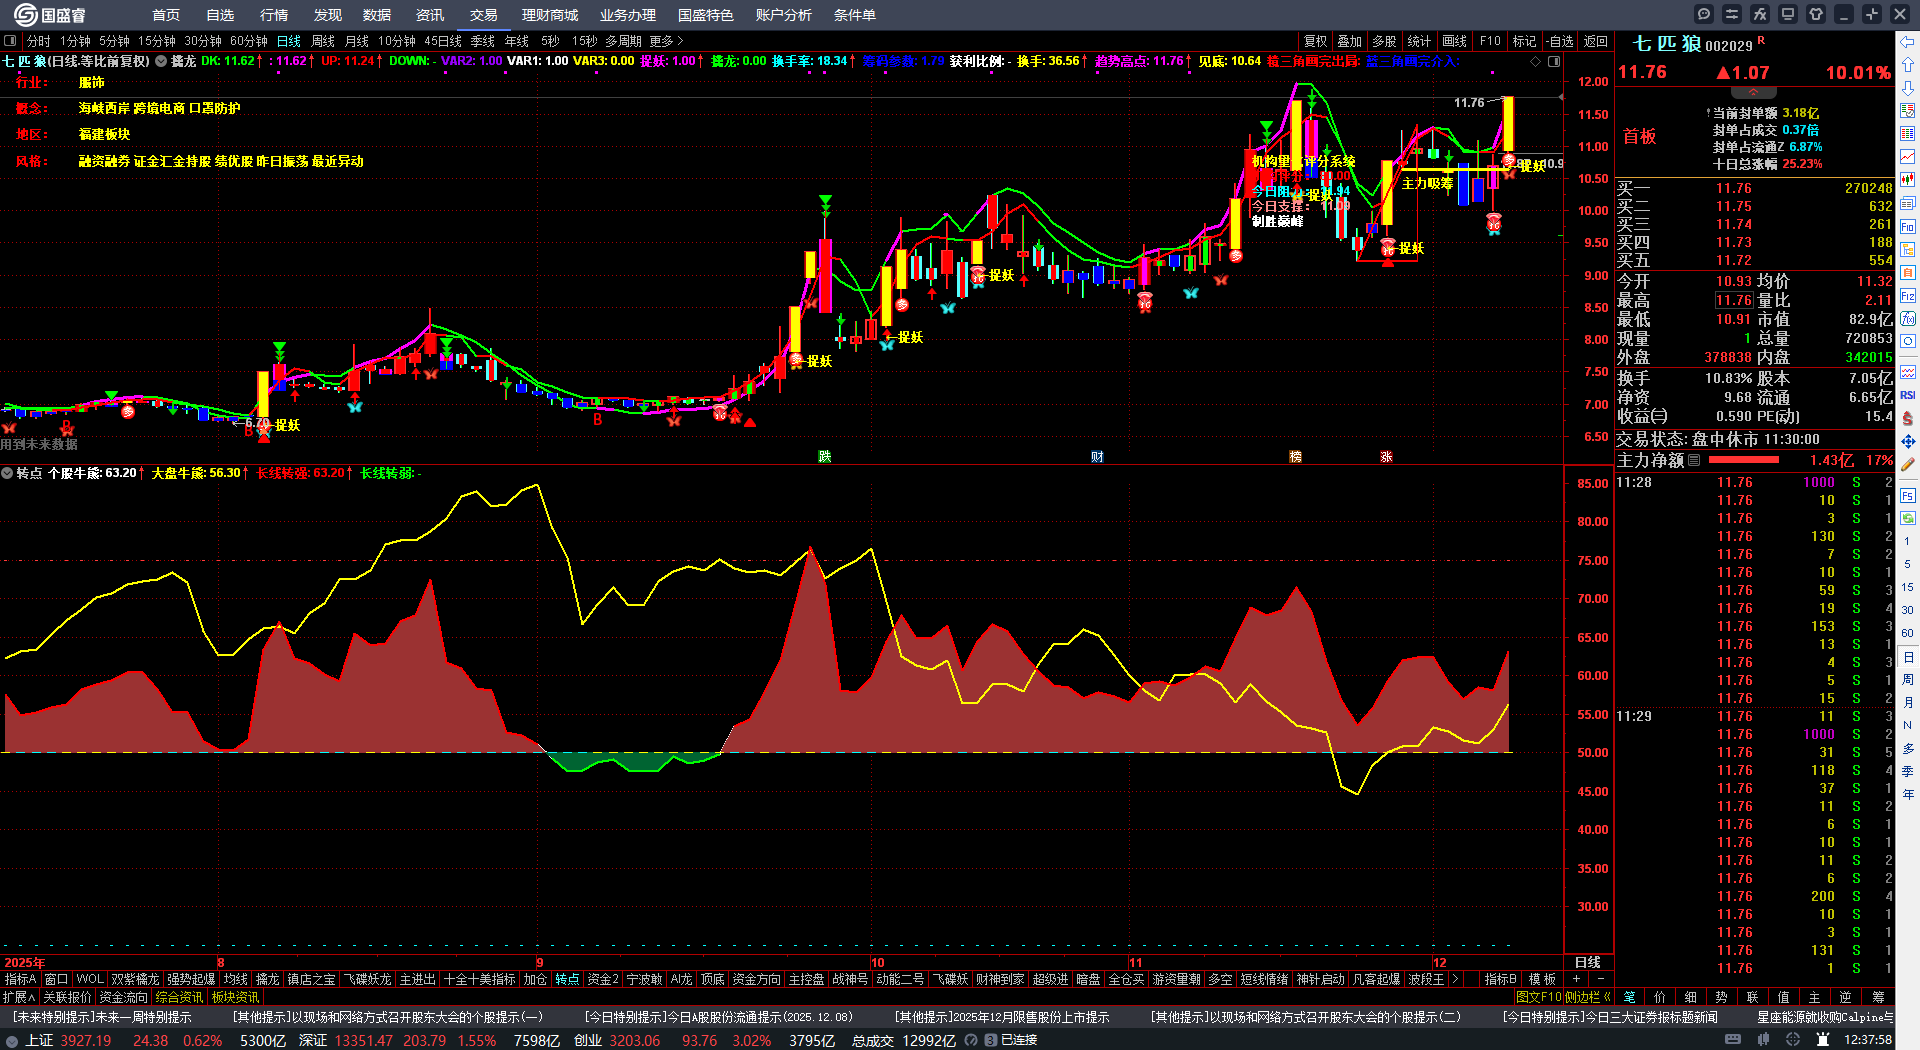Click the stock code 002029
This screenshot has width=1920, height=1050.
click(1729, 46)
